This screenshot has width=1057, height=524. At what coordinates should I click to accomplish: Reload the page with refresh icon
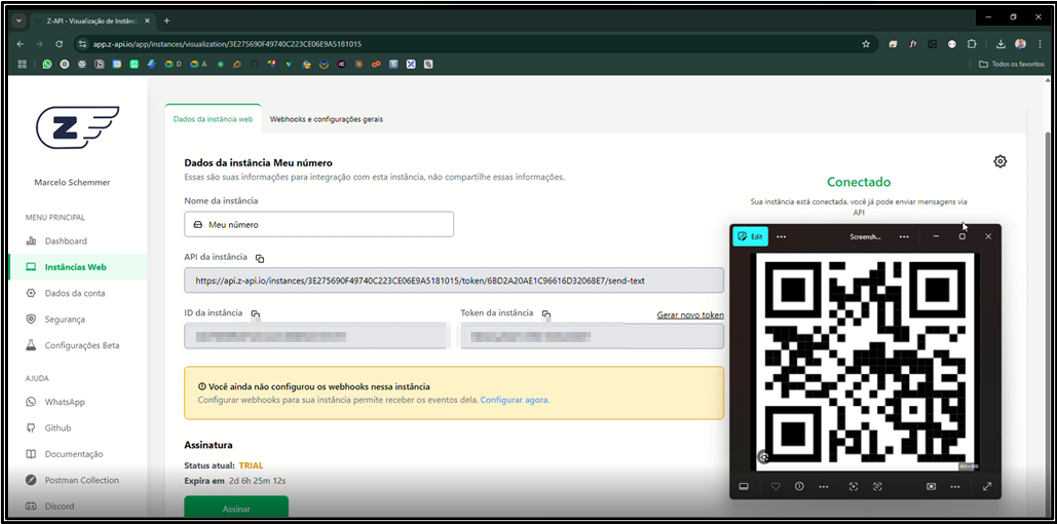coord(59,44)
